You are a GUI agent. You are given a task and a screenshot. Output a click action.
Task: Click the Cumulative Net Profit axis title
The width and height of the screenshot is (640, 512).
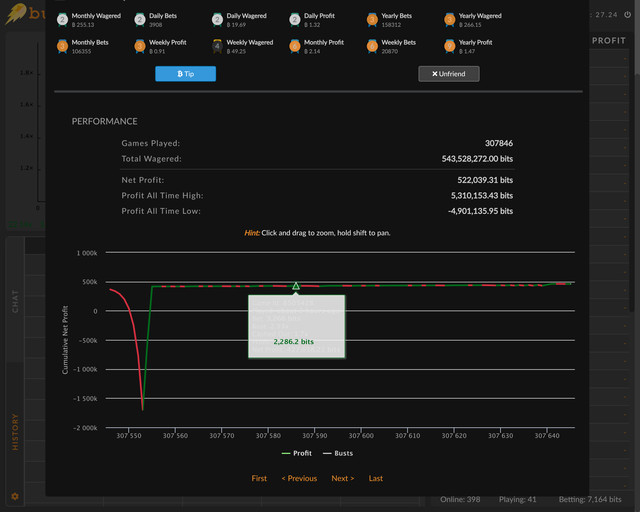pos(65,340)
